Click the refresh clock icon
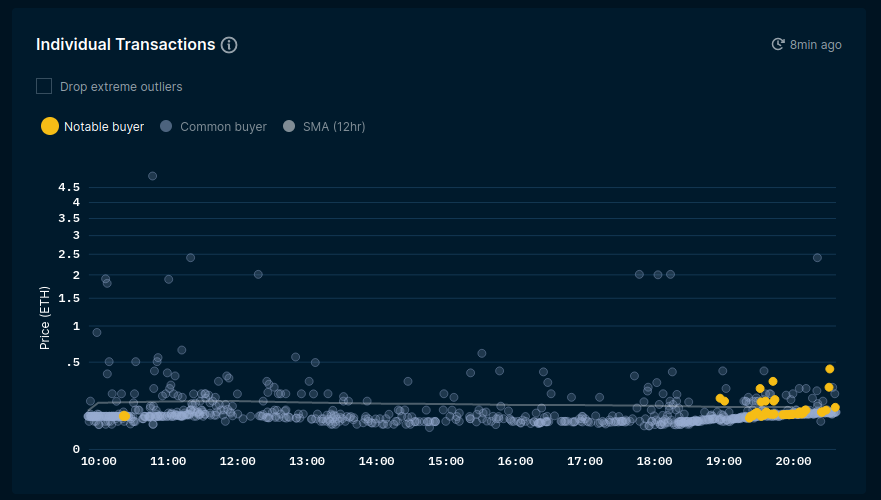Viewport: 881px width, 500px height. pos(778,44)
